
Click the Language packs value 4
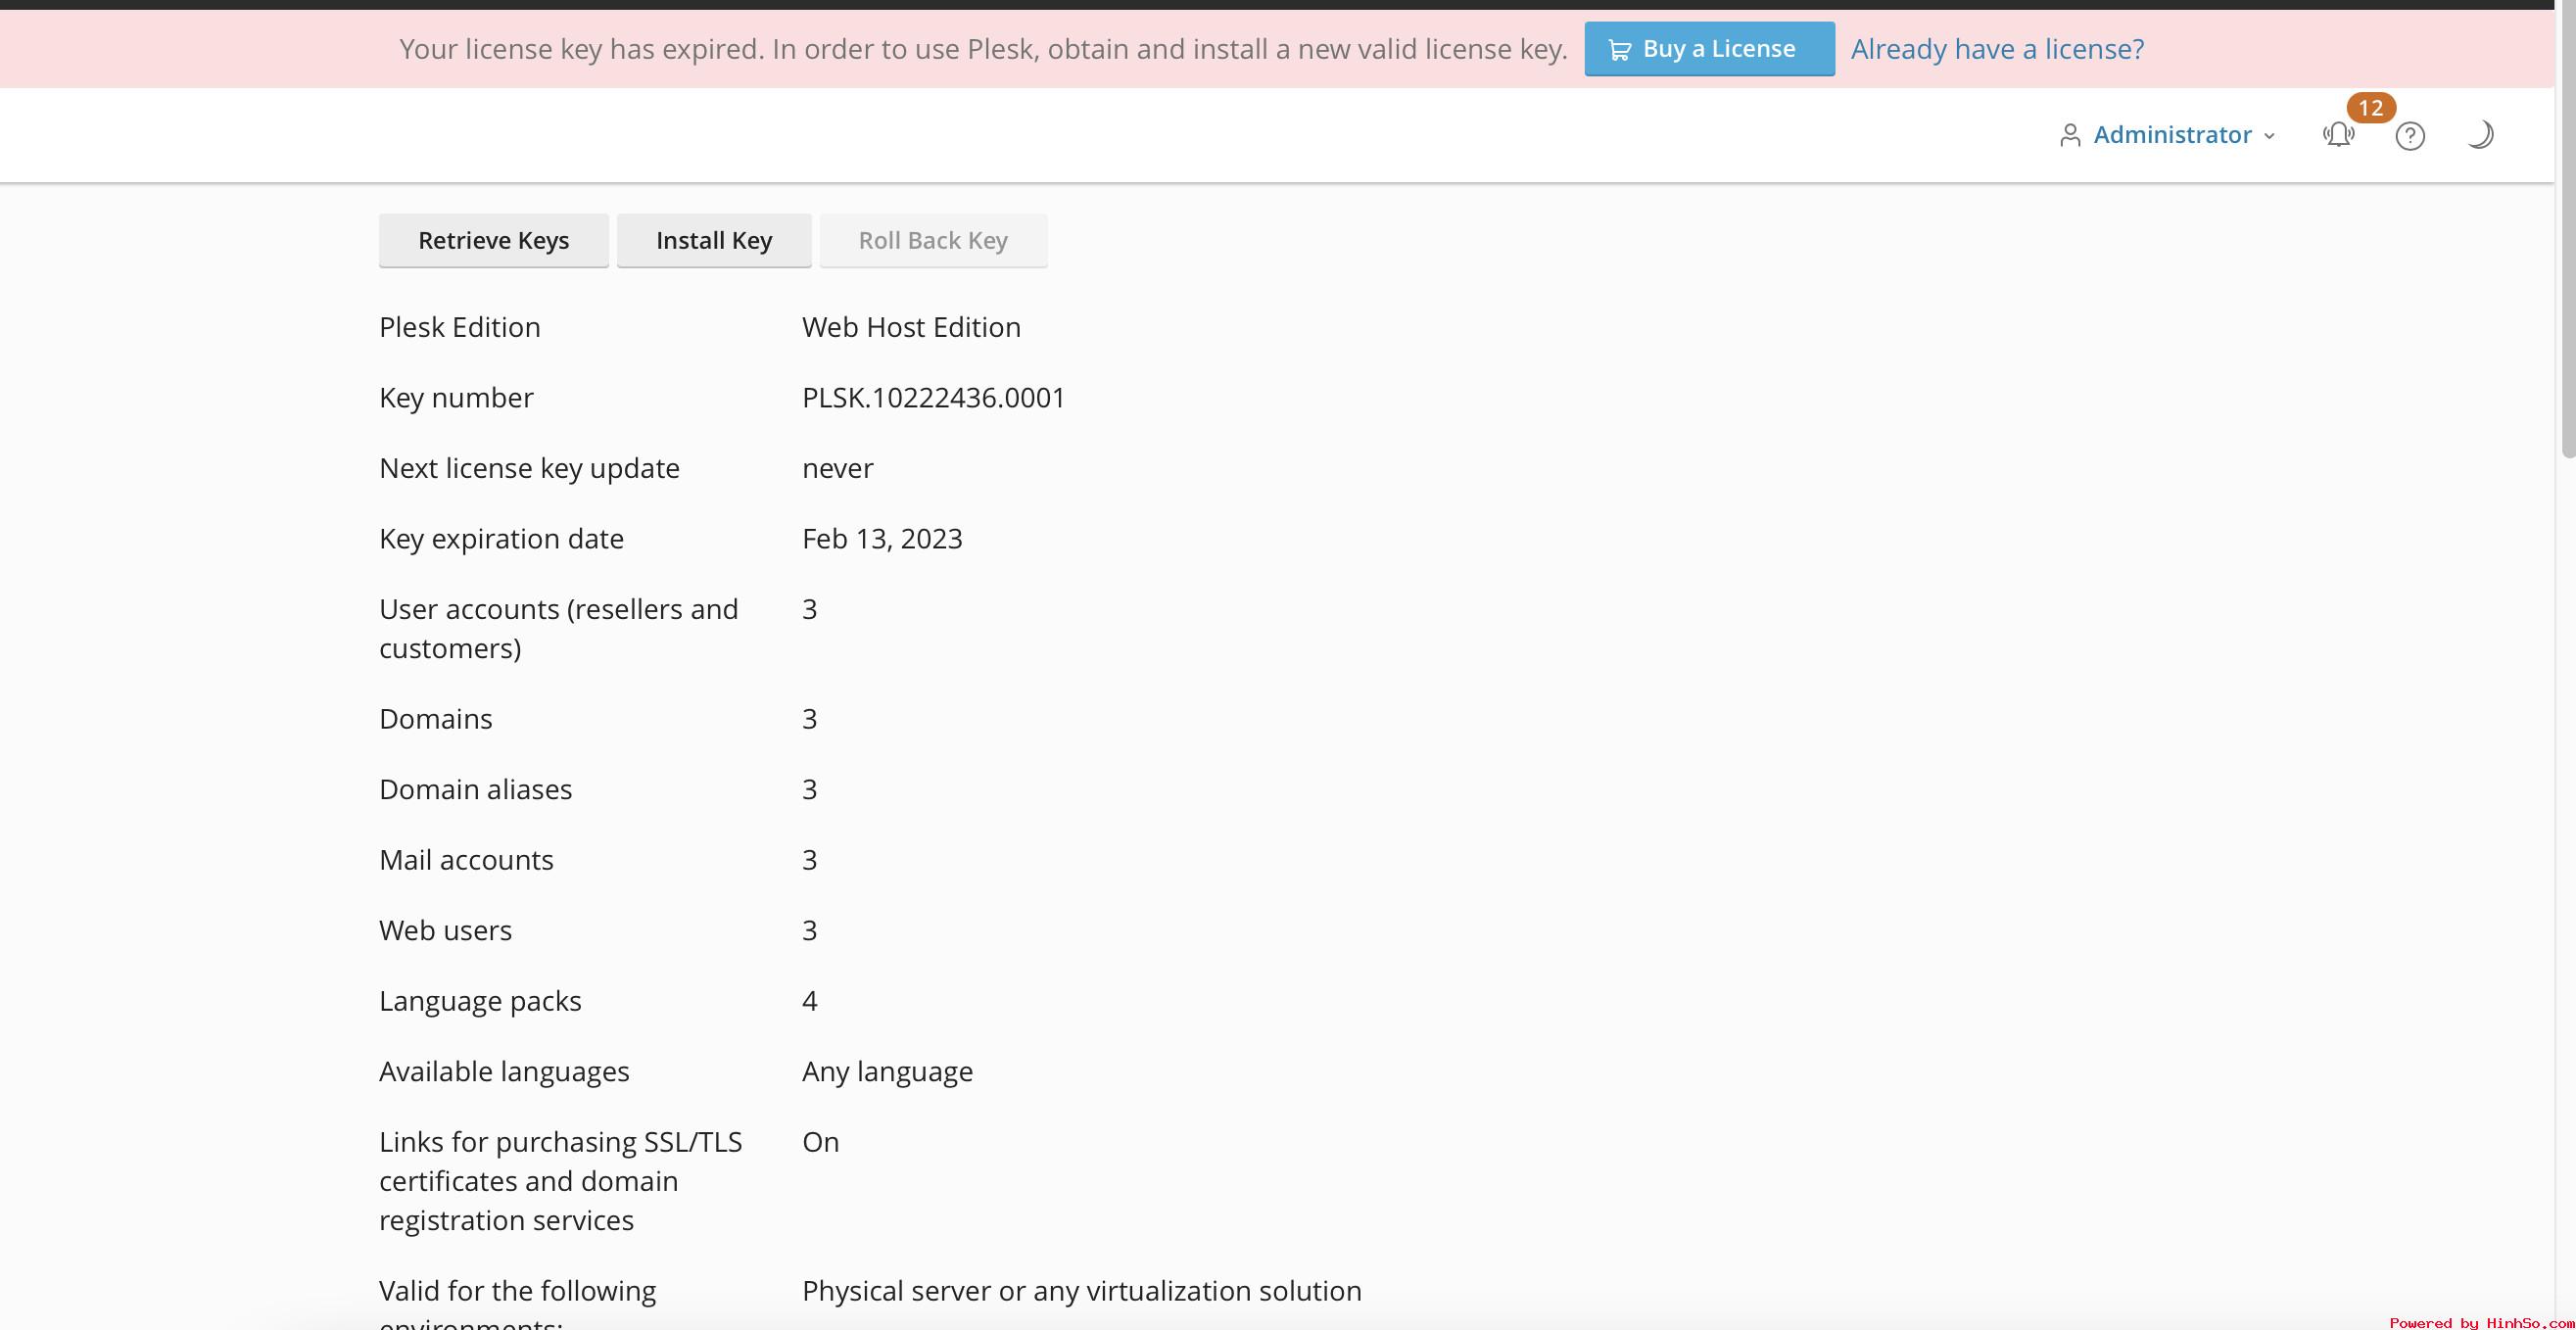810,1001
